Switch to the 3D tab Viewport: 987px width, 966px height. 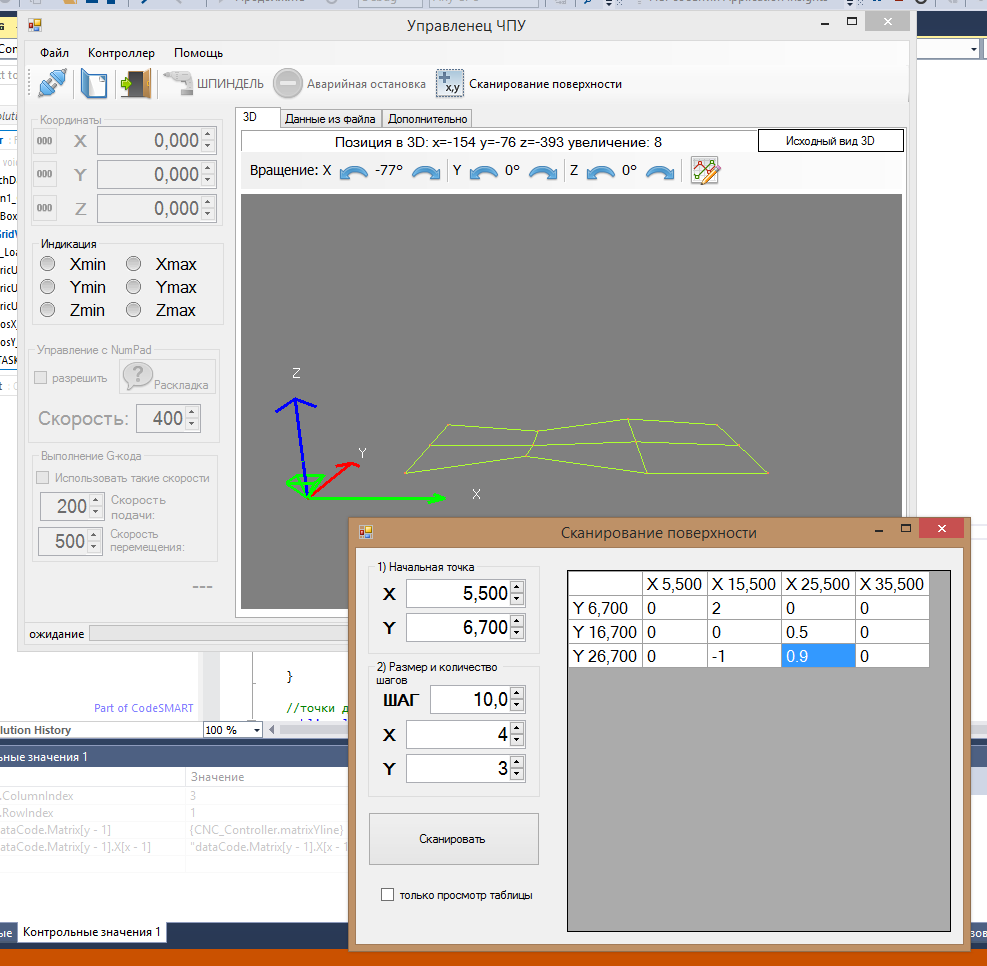[257, 118]
